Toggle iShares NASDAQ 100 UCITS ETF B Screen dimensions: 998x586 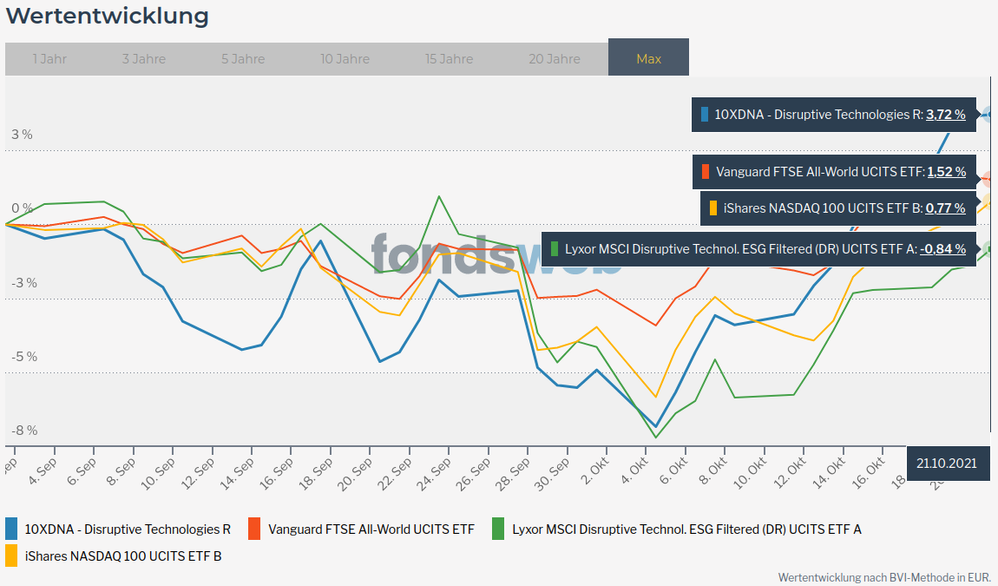123,555
